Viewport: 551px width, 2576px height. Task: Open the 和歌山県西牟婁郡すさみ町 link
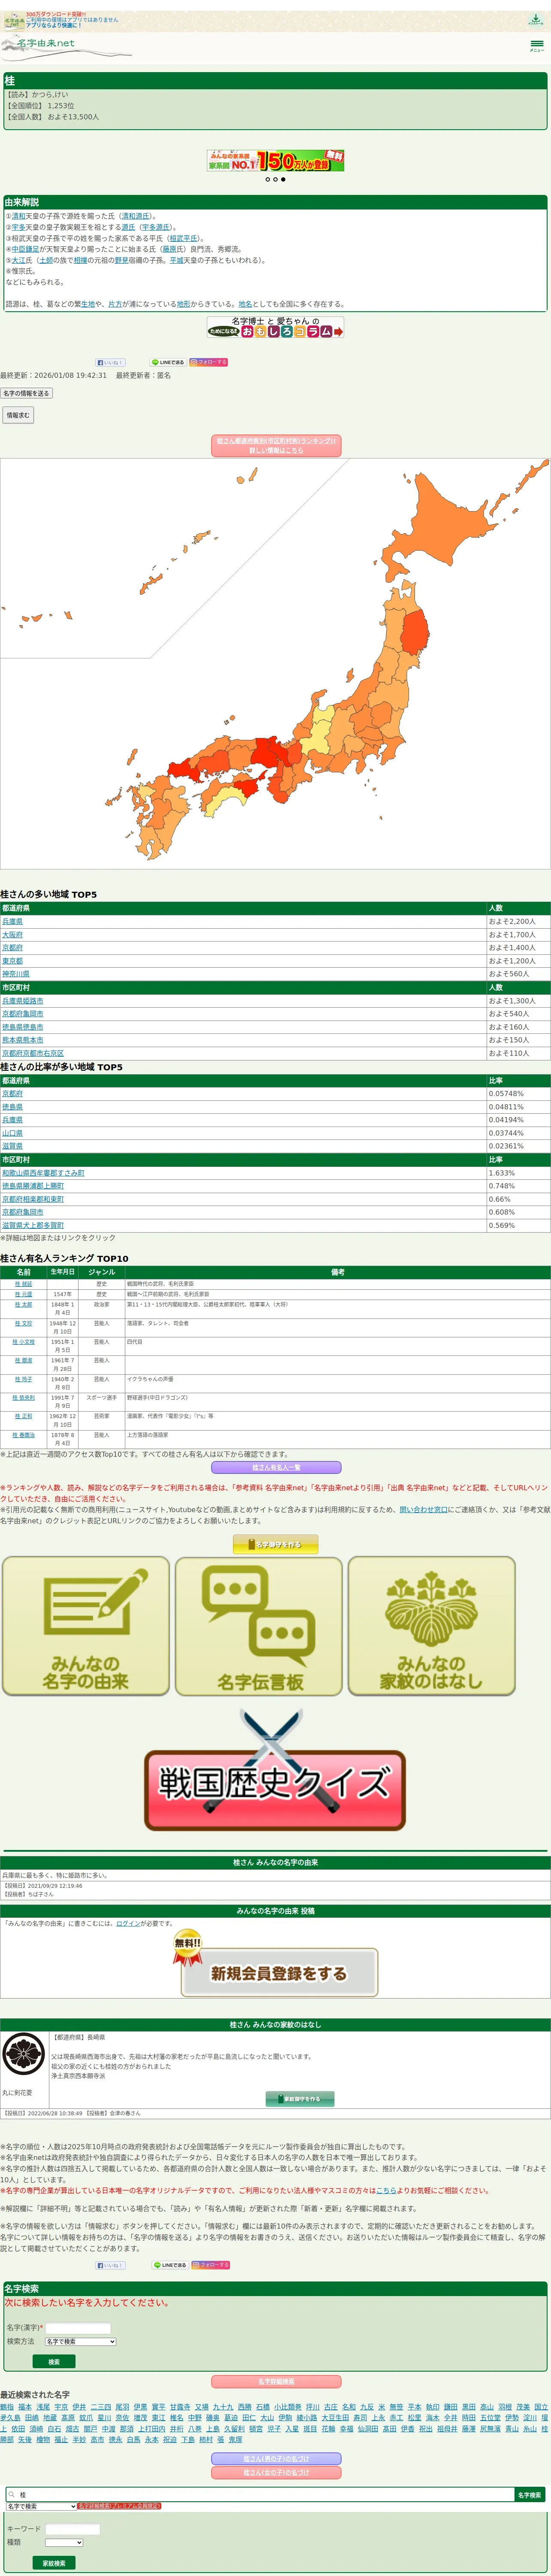[43, 1173]
